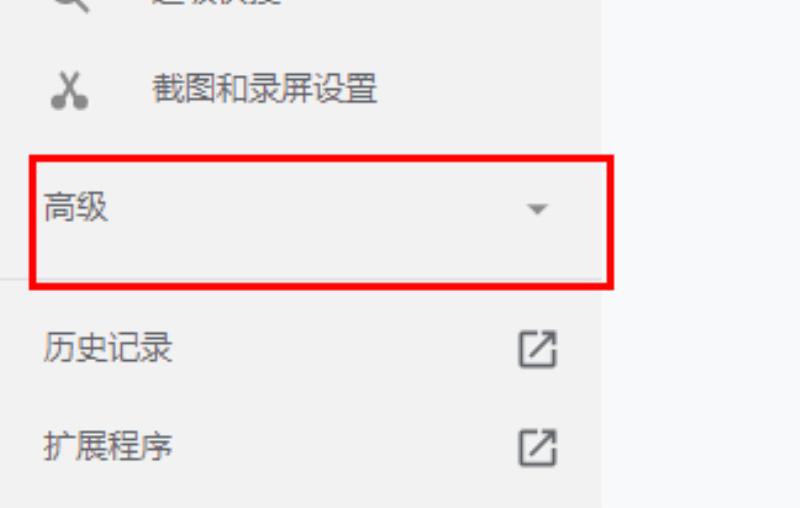Click the partially visible magnifier icon

(x=71, y=4)
